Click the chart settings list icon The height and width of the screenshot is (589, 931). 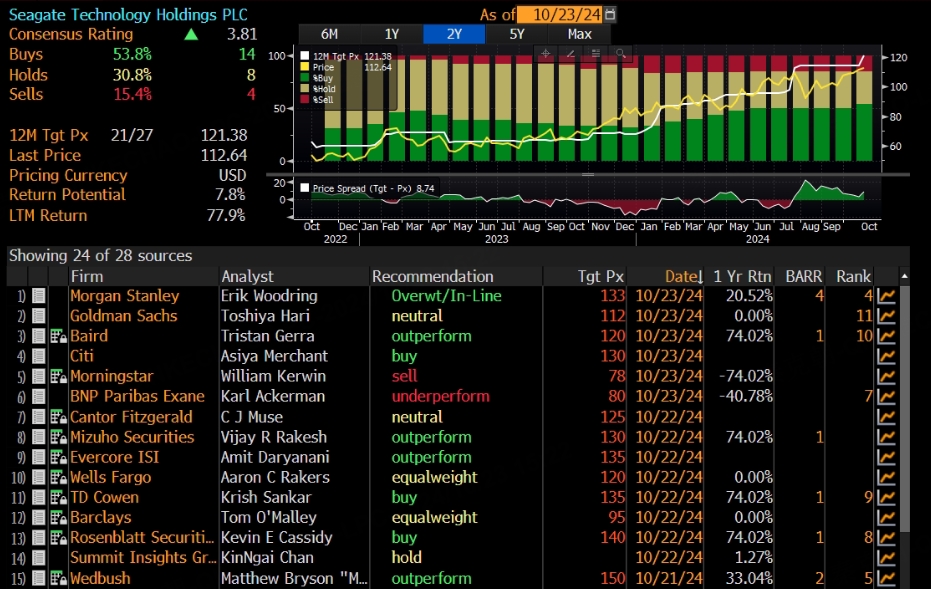(596, 53)
